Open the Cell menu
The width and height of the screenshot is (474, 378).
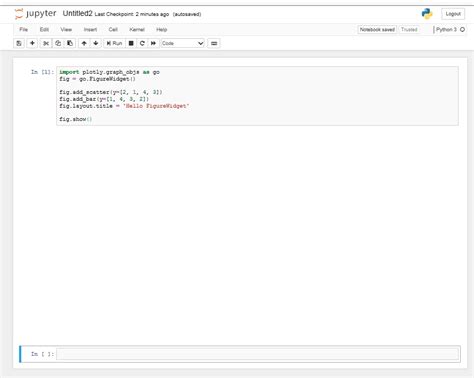point(113,29)
